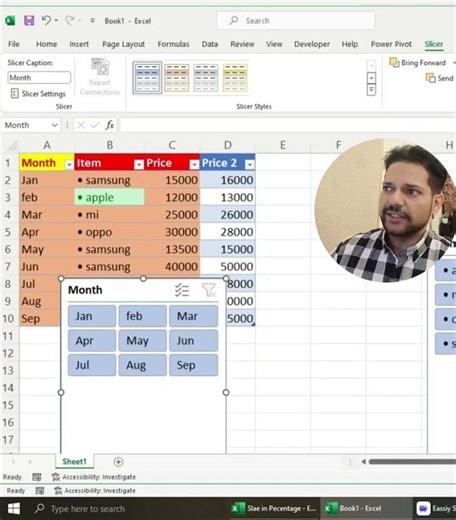Toggle the Jan slicer button
This screenshot has width=456, height=520.
pyautogui.click(x=92, y=316)
